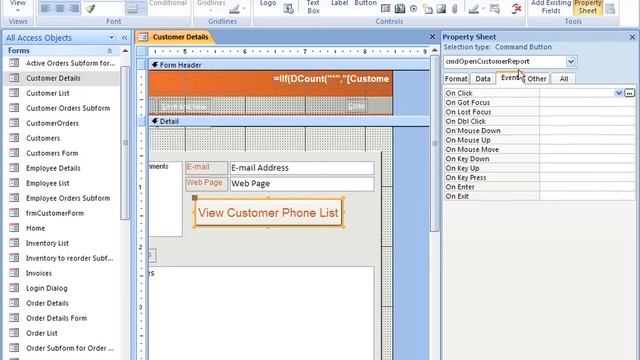Select Inventory List form
640x360 pixels.
(62, 243)
